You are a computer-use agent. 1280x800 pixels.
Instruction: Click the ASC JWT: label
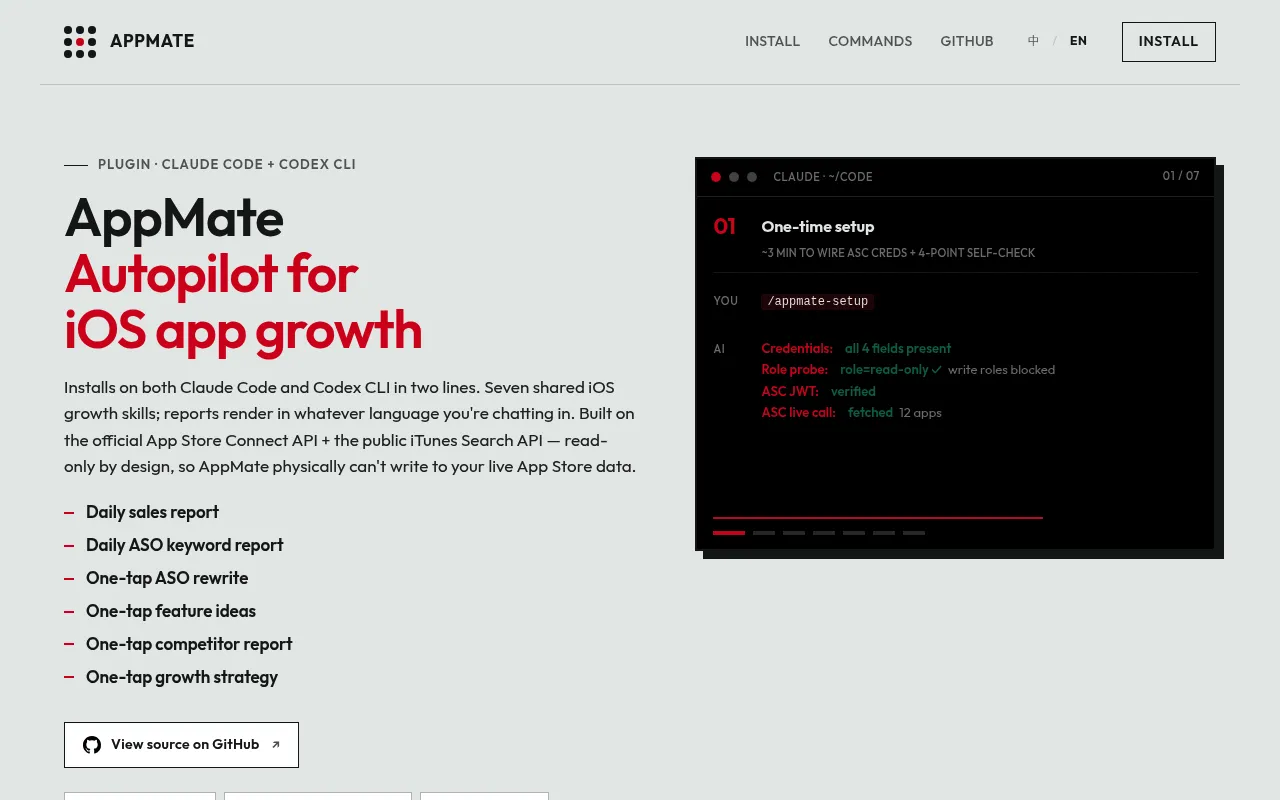790,392
